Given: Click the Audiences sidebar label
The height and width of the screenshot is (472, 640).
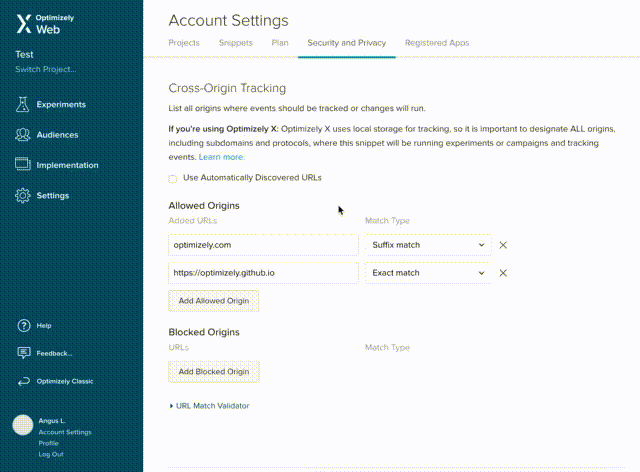Looking at the screenshot, I should 57,135.
